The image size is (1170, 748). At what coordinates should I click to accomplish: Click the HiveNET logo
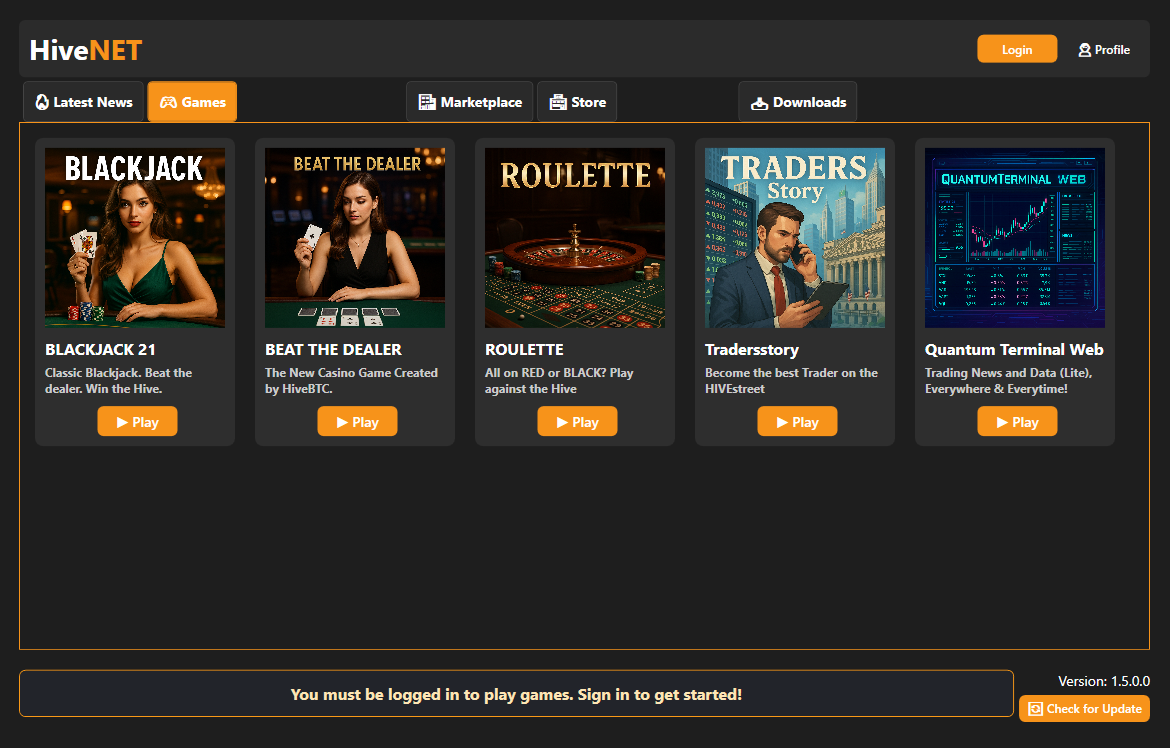click(x=86, y=50)
